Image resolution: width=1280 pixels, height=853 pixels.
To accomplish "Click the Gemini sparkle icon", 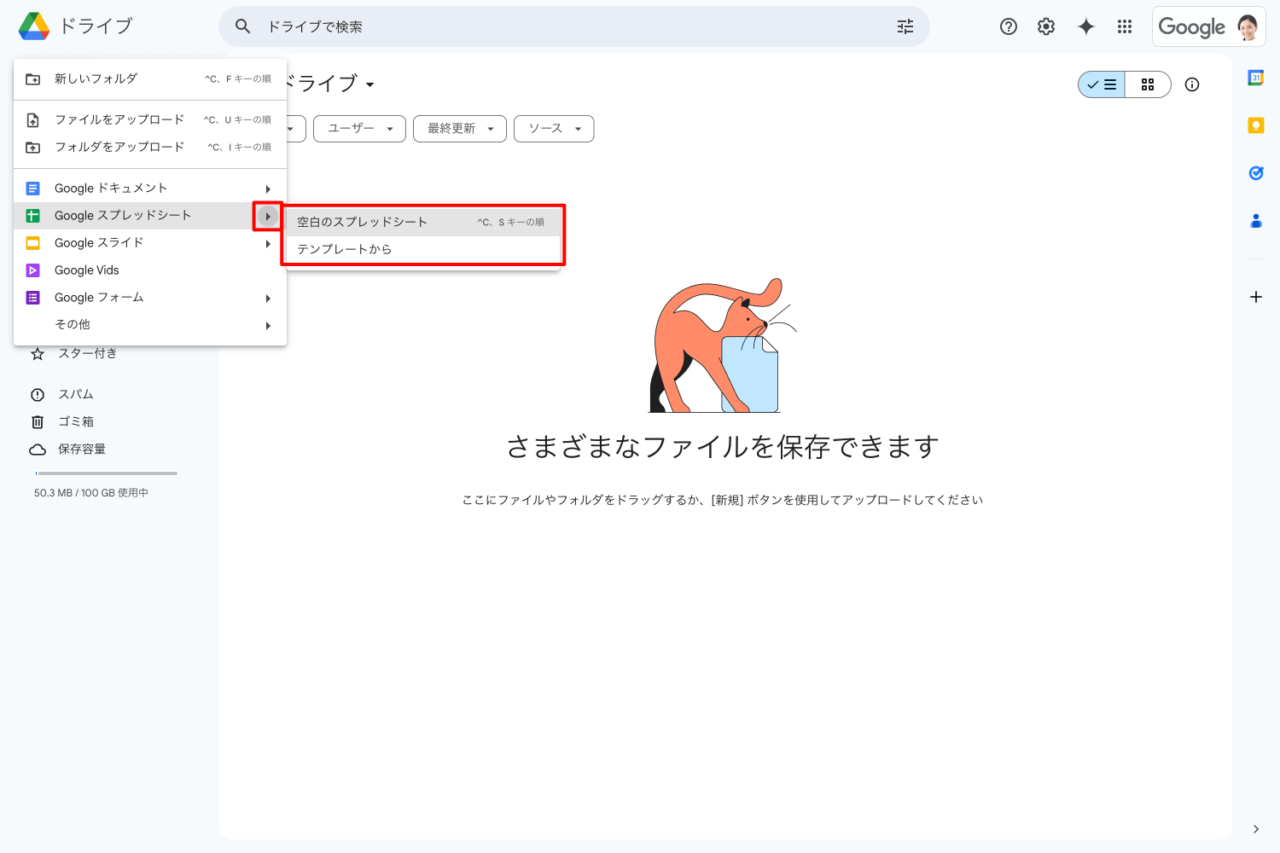I will [1086, 27].
